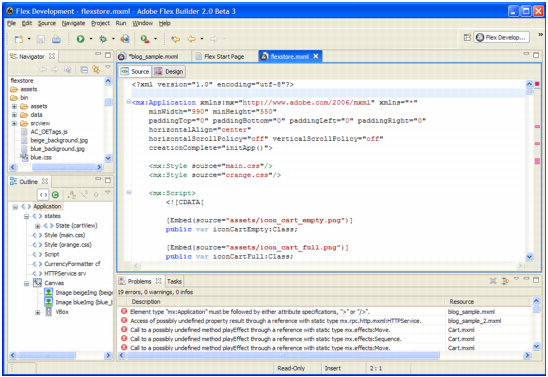The height and width of the screenshot is (377, 548).
Task: Open the Source menu
Action: click(47, 23)
